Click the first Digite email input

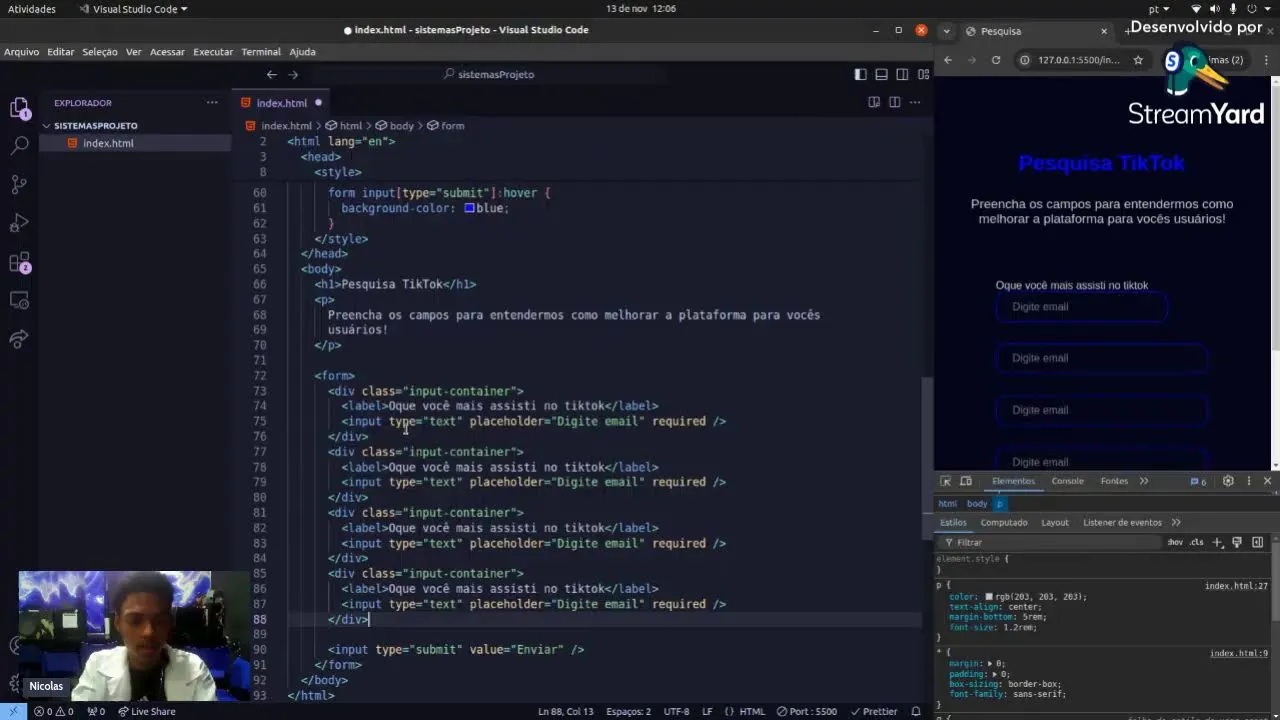click(1081, 307)
